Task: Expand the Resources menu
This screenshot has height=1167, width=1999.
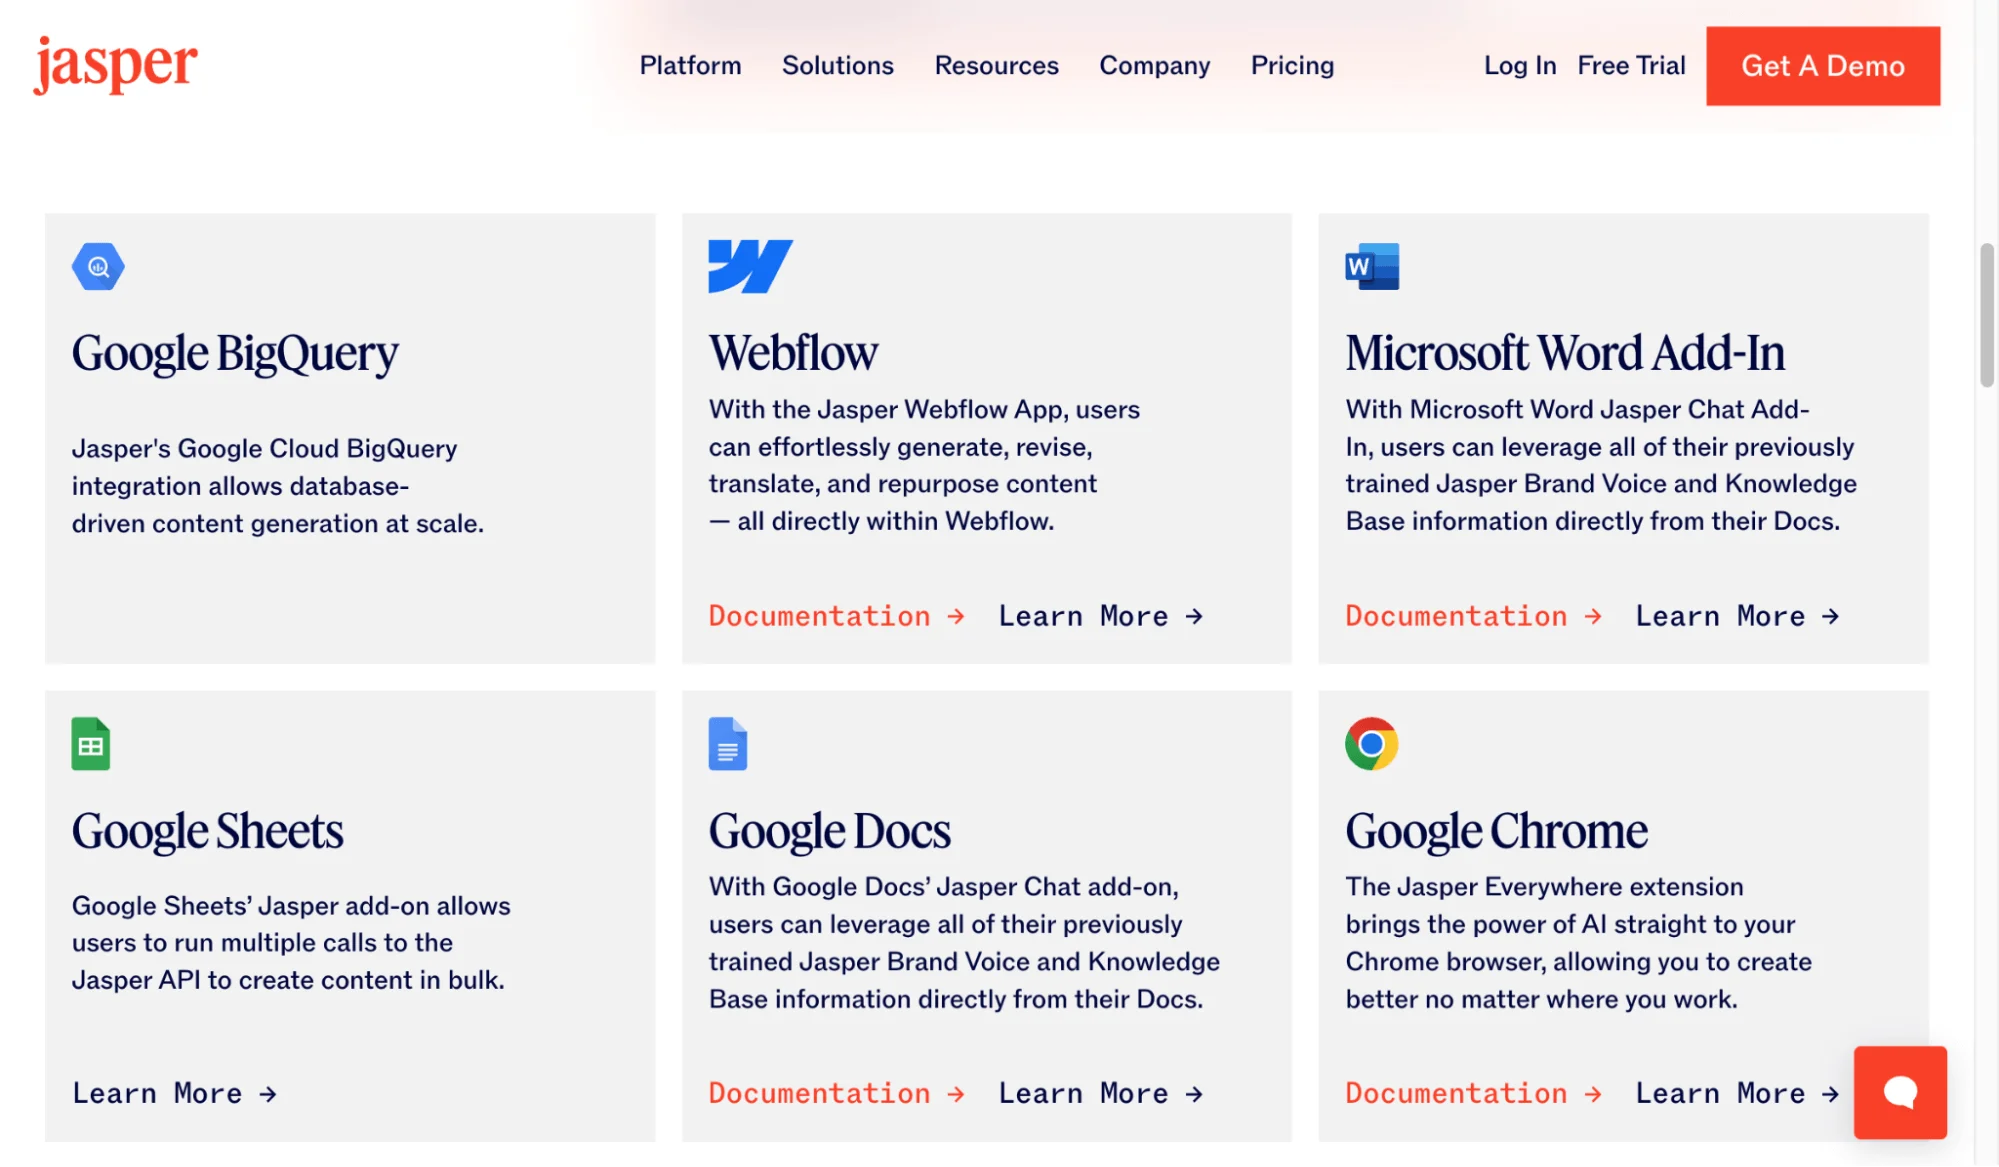Action: point(996,65)
